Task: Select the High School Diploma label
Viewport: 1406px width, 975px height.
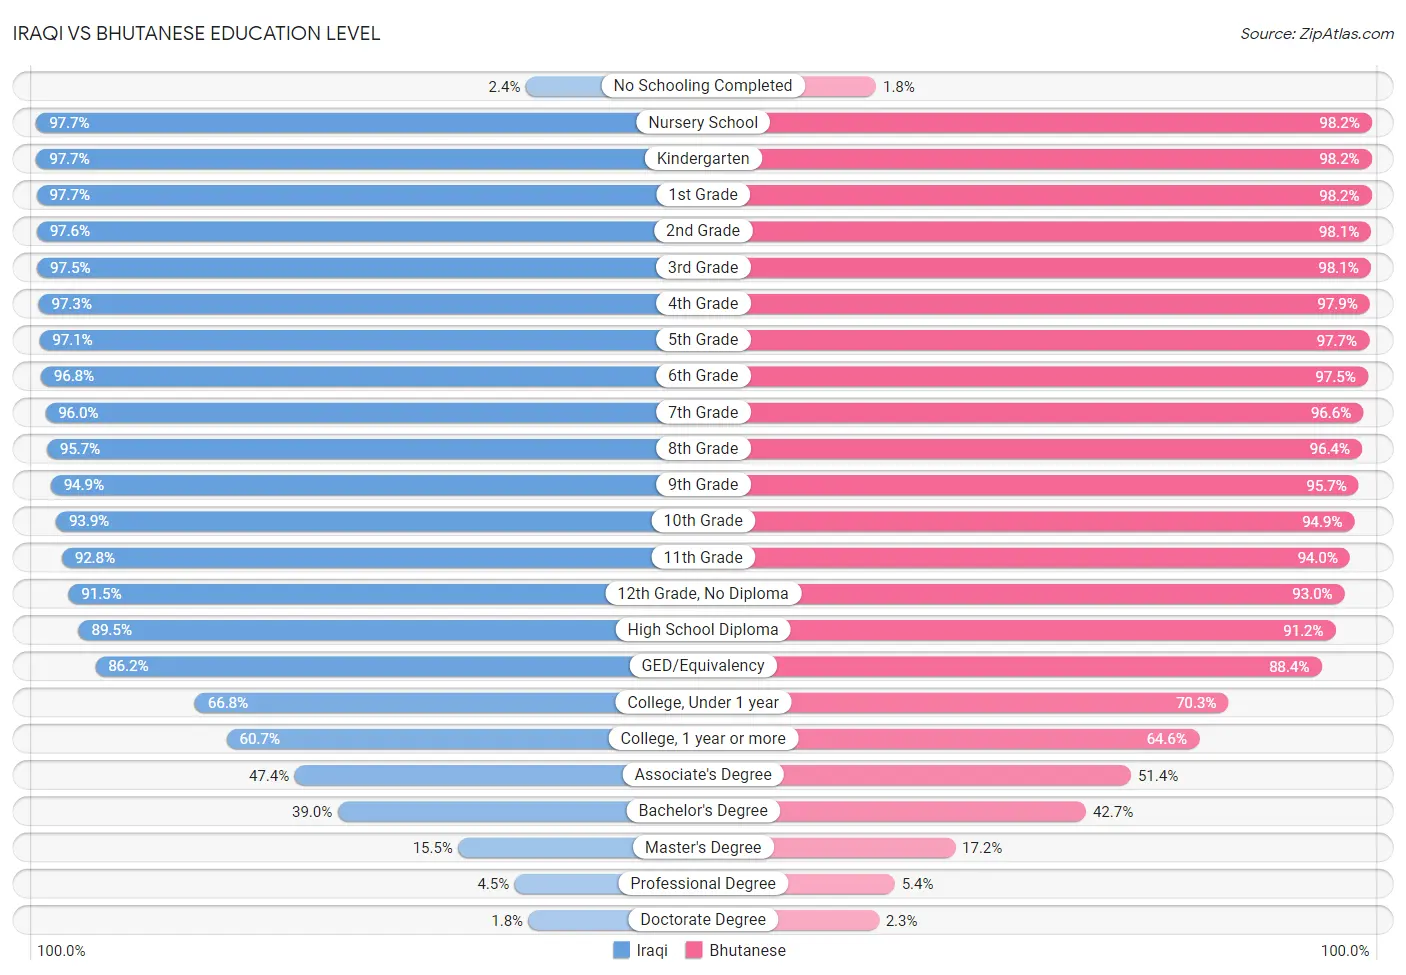Action: [703, 629]
